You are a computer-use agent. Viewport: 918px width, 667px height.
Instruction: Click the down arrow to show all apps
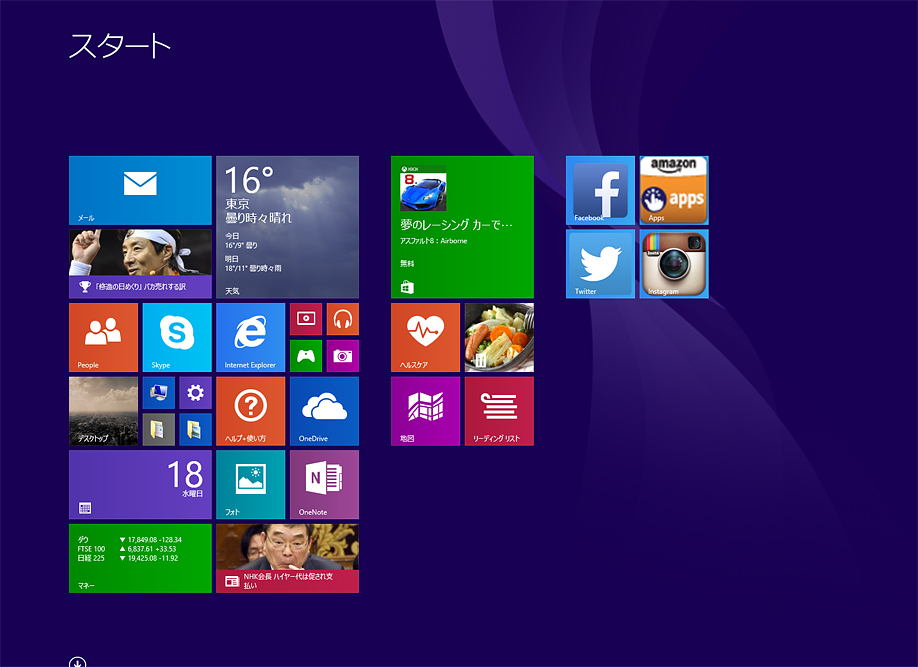[77, 662]
